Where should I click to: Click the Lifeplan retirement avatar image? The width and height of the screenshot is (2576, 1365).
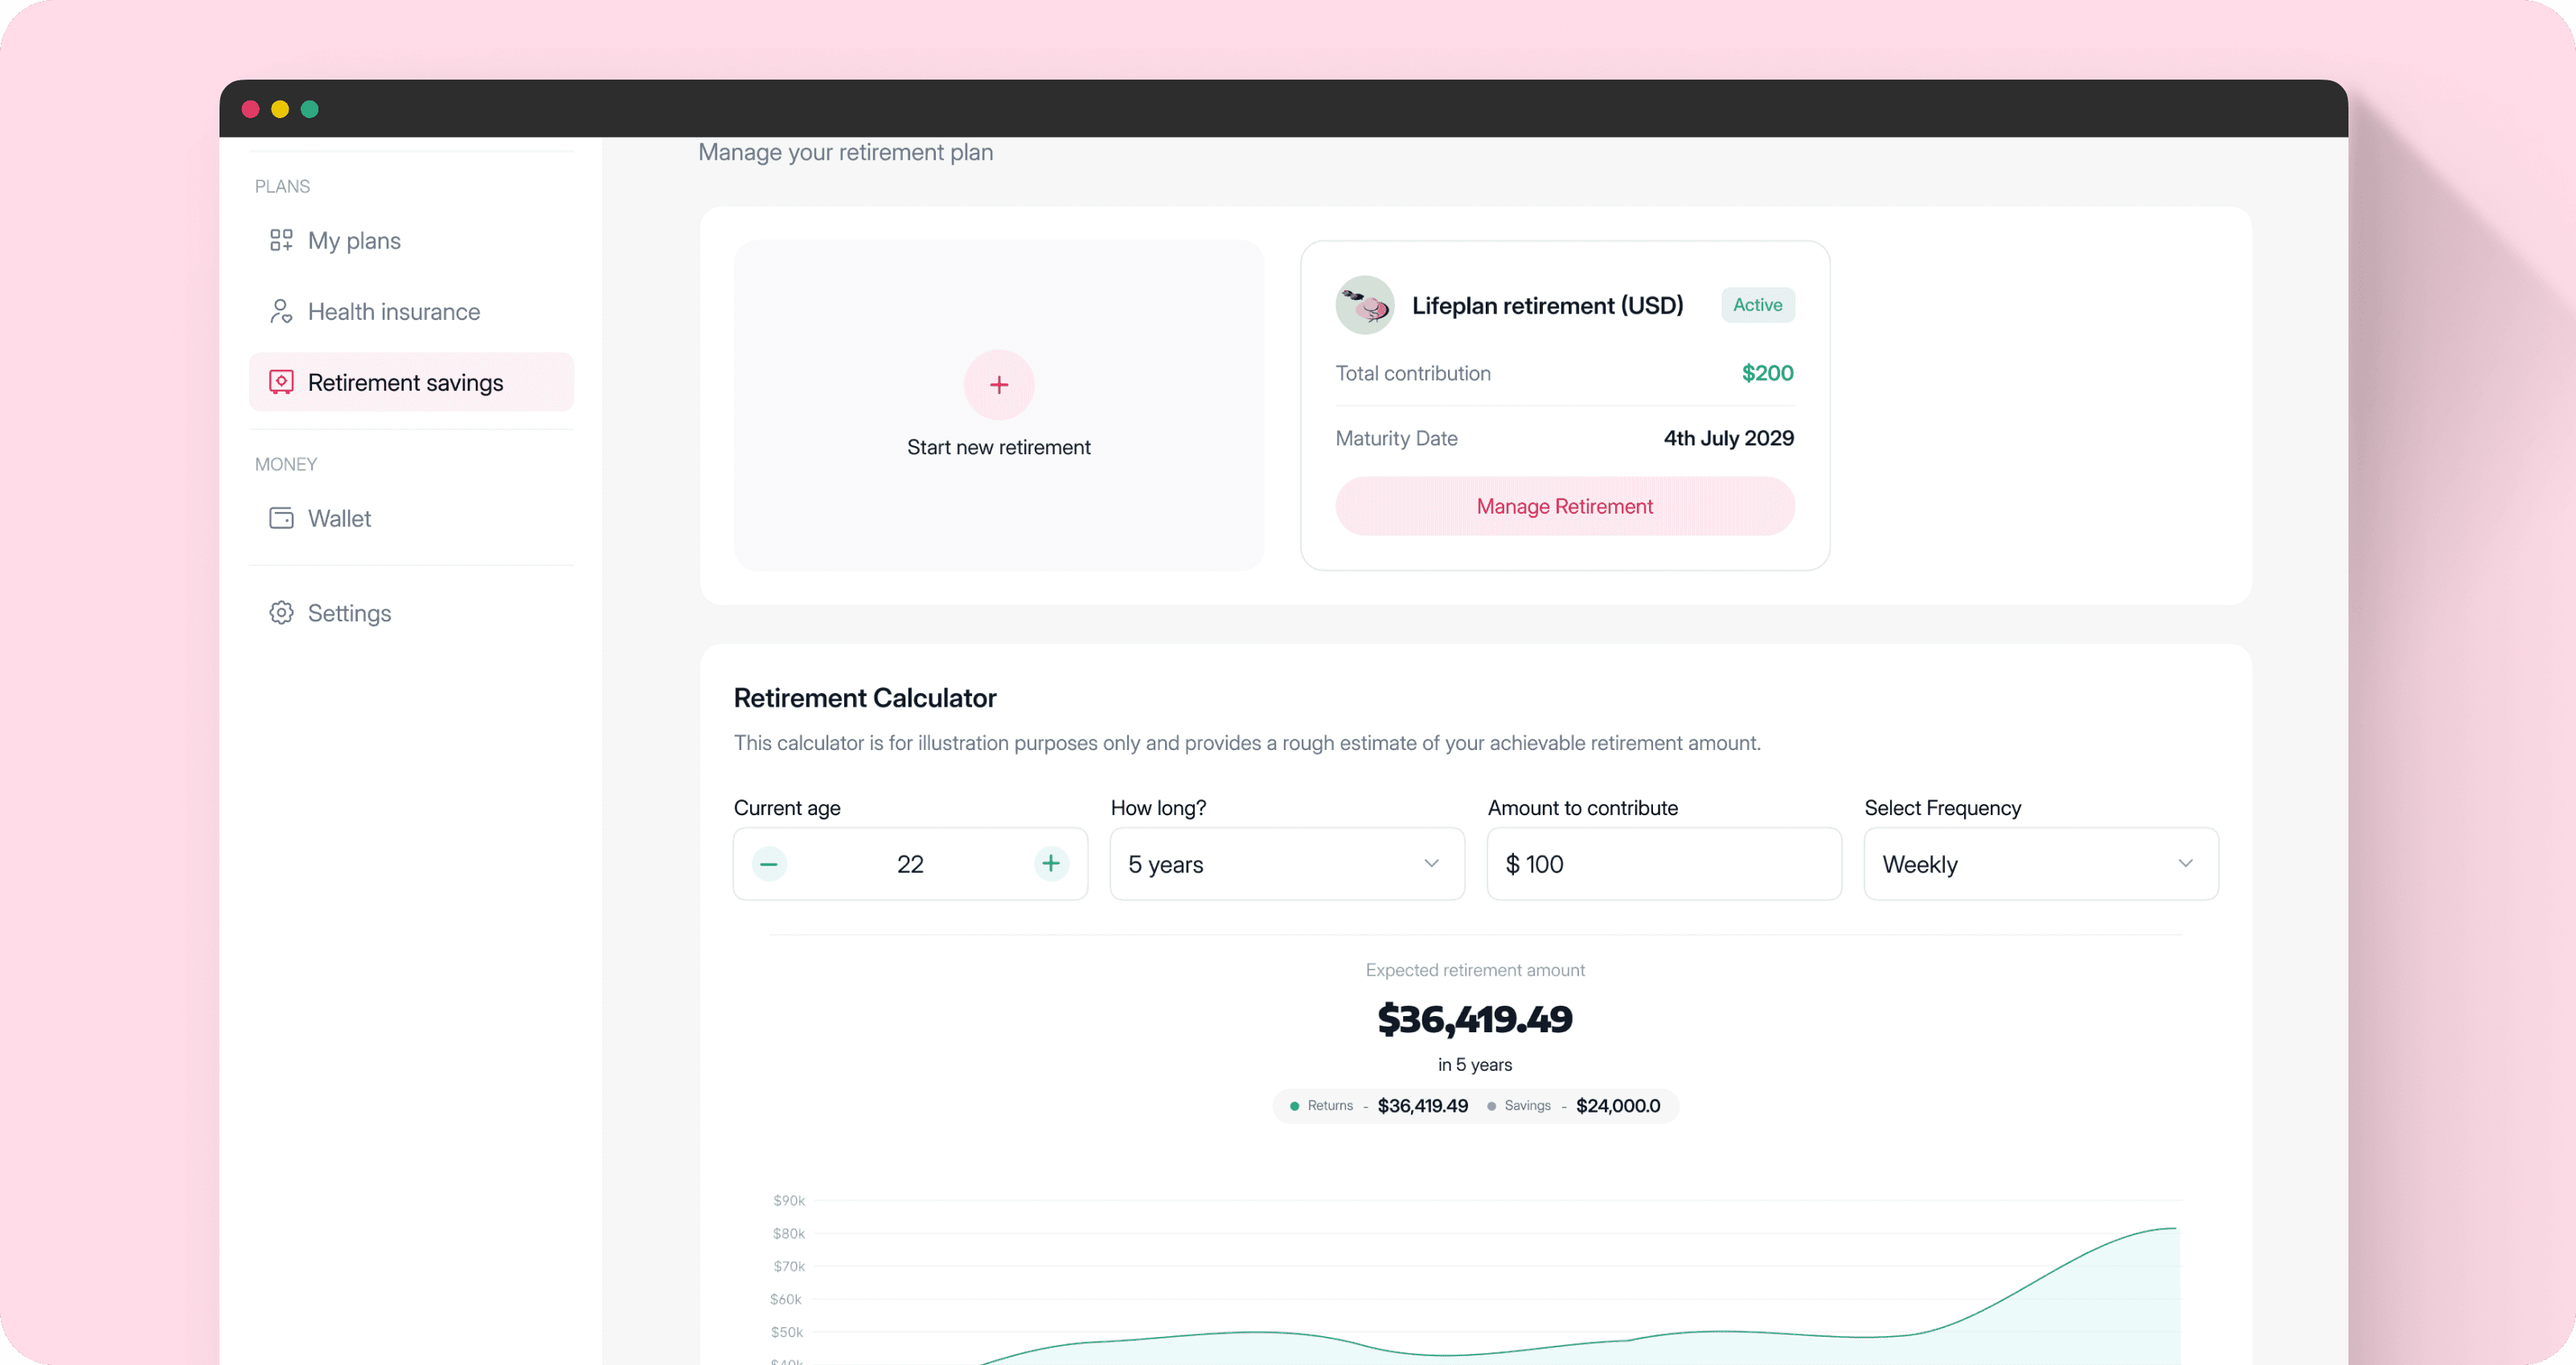tap(1365, 305)
